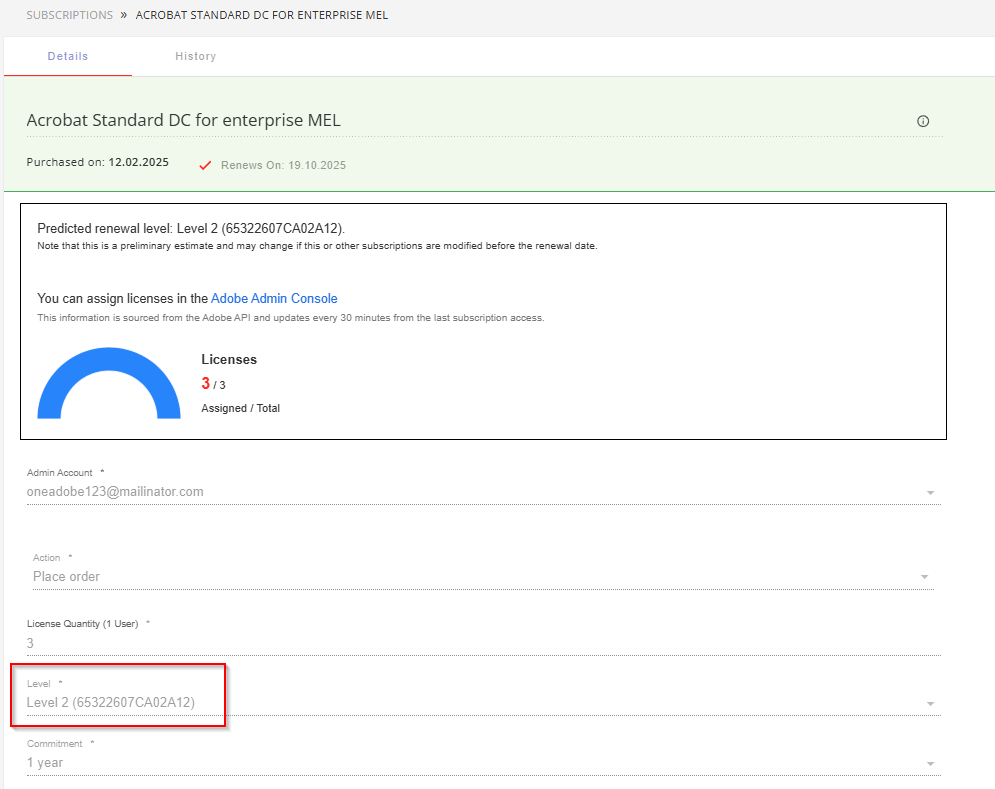Click the blue licenses gauge chart
This screenshot has height=789, width=995.
tap(109, 383)
